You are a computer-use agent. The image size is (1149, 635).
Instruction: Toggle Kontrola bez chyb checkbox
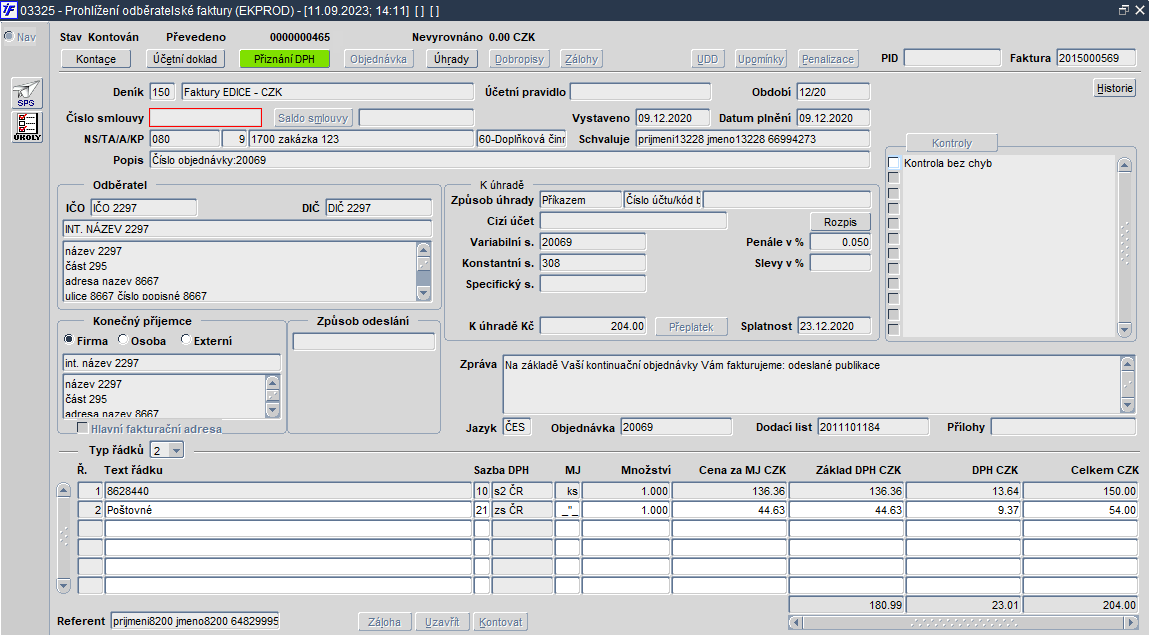click(x=893, y=163)
